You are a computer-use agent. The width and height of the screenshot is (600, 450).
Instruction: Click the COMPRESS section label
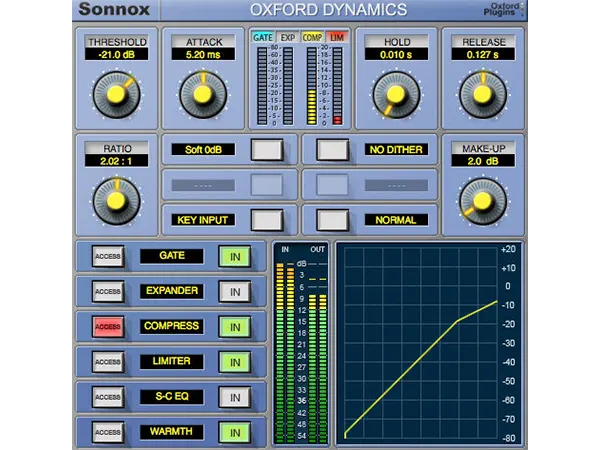coord(172,326)
